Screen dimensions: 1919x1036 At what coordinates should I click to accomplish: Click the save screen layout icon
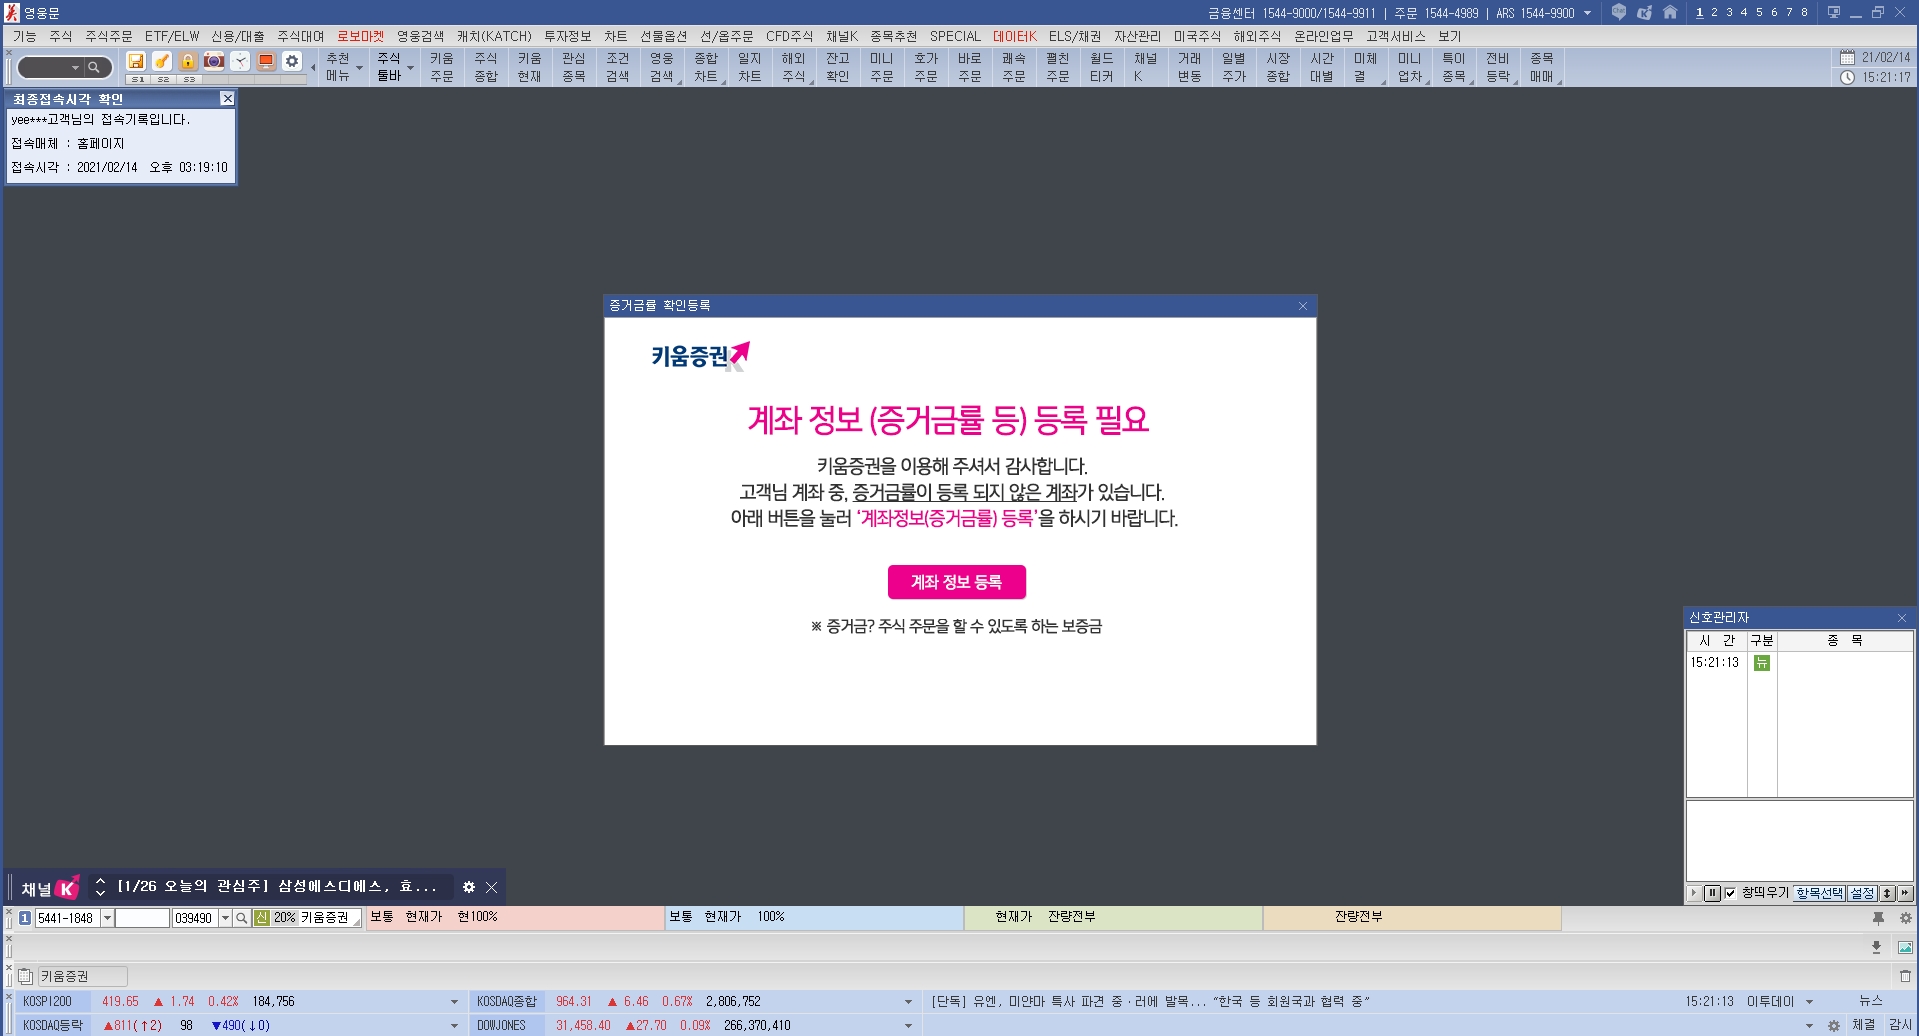click(x=136, y=61)
